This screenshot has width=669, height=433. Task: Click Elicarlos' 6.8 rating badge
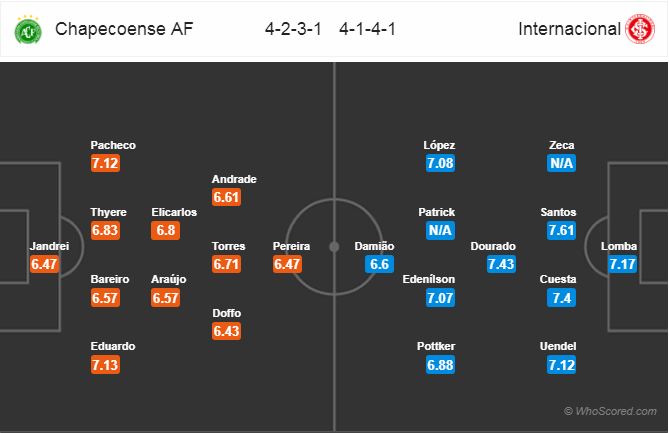(166, 230)
